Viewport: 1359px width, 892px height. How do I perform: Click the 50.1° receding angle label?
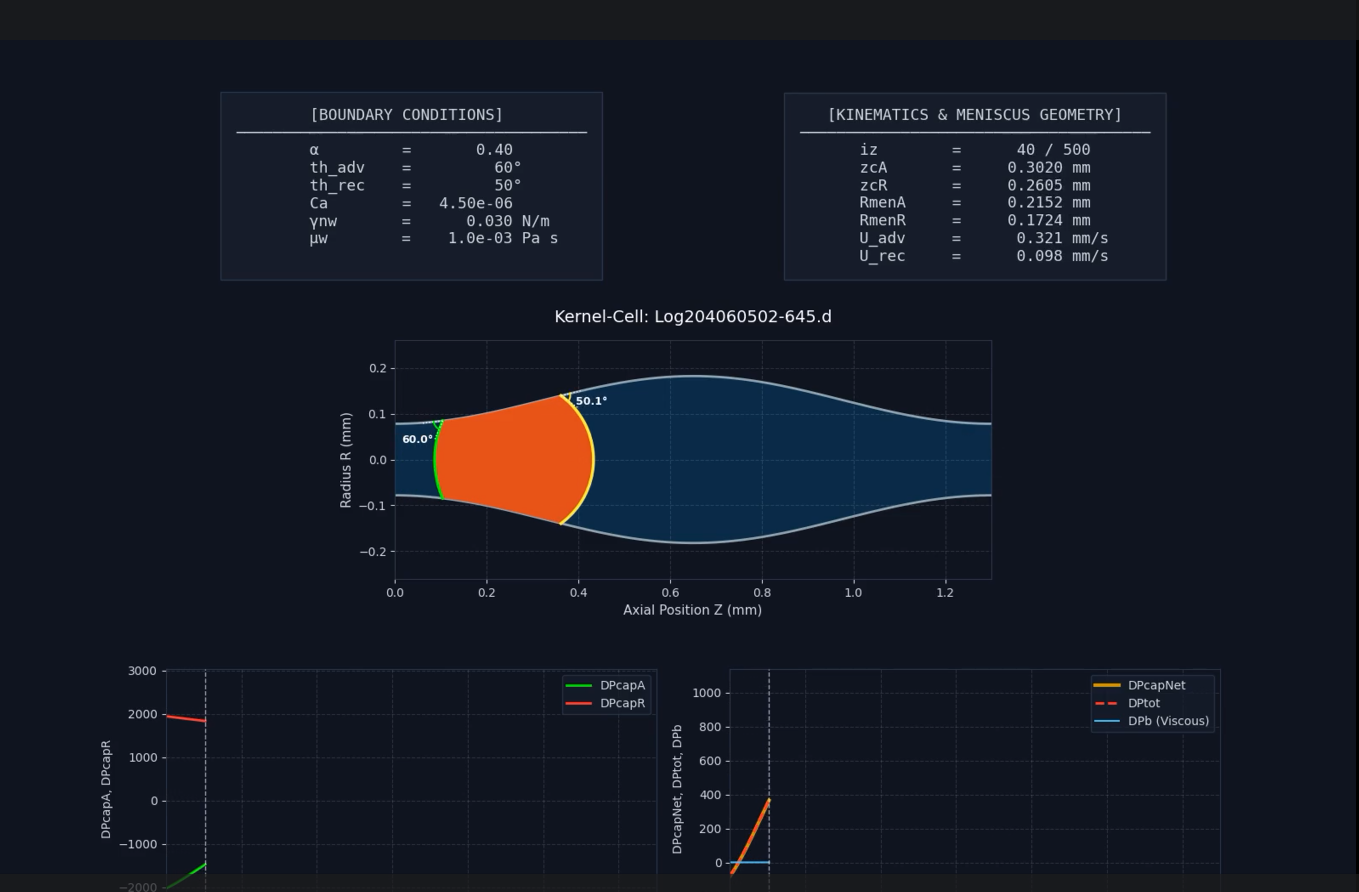coord(591,401)
